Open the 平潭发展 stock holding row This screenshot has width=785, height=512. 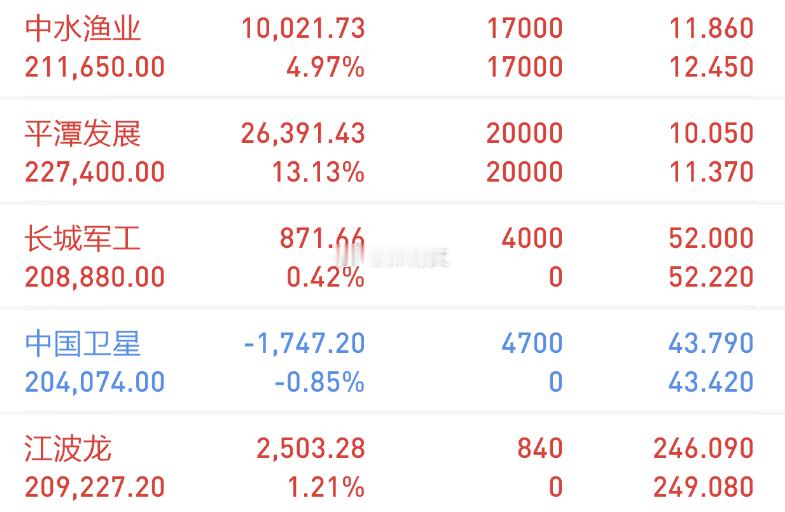pyautogui.click(x=392, y=152)
